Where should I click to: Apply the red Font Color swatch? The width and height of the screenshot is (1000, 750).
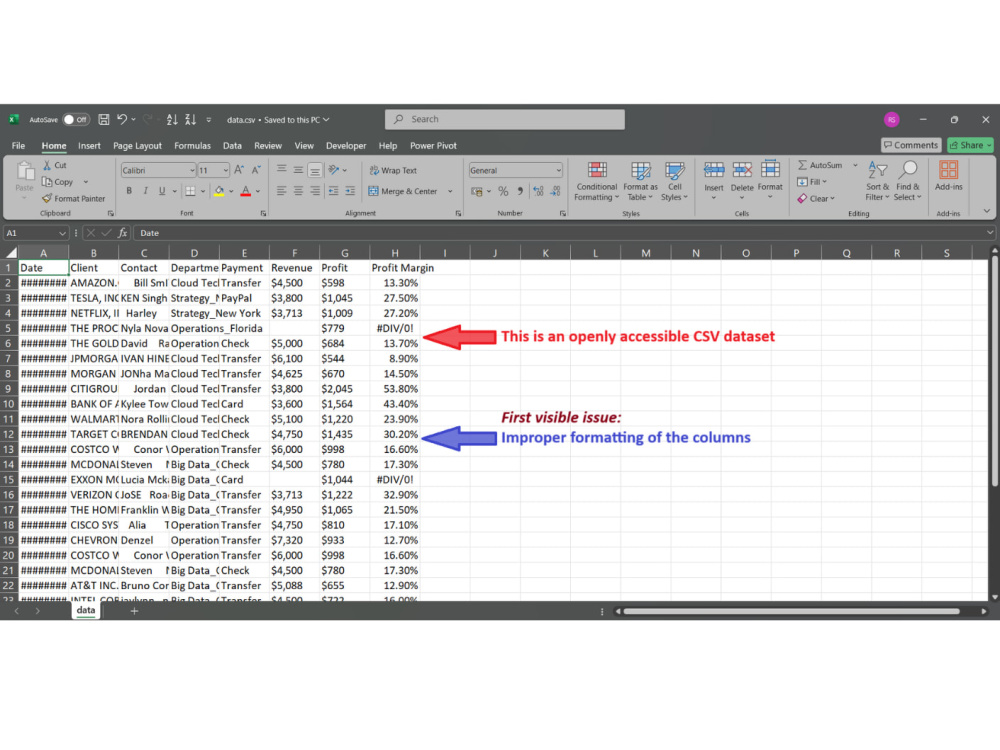[246, 191]
